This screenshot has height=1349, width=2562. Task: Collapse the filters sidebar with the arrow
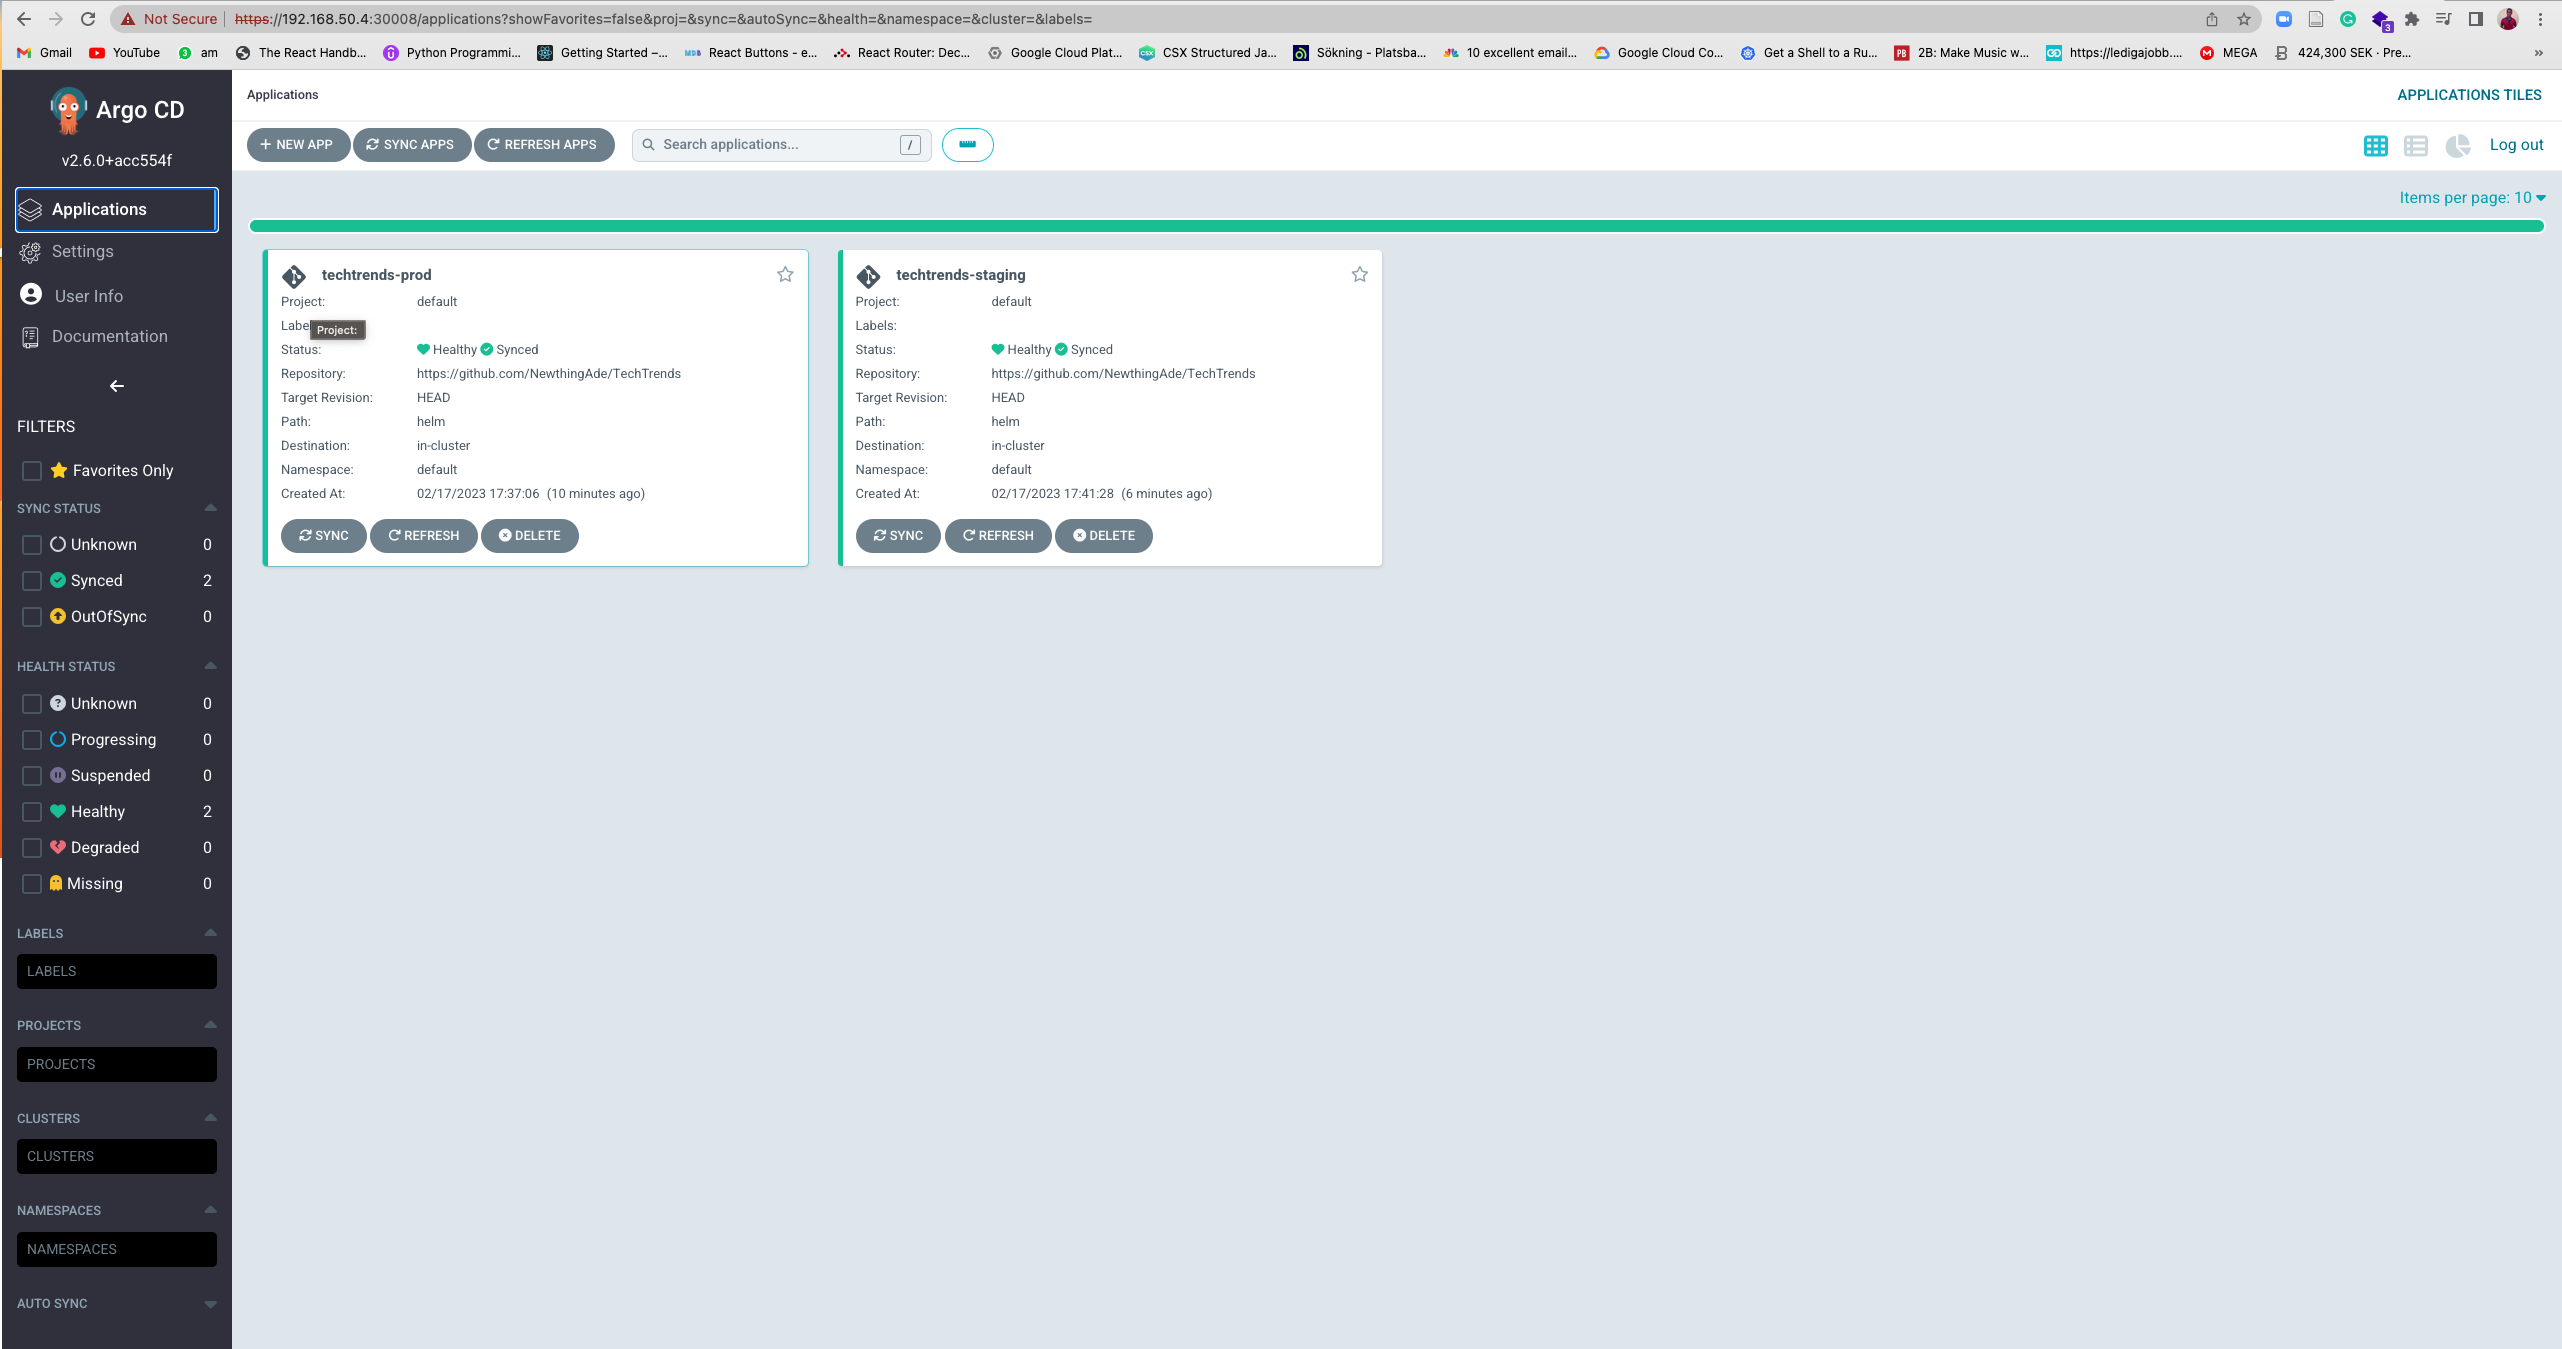tap(116, 386)
